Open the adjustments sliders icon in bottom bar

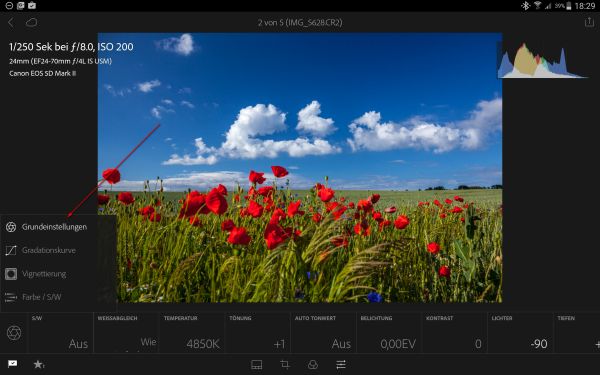(x=341, y=365)
